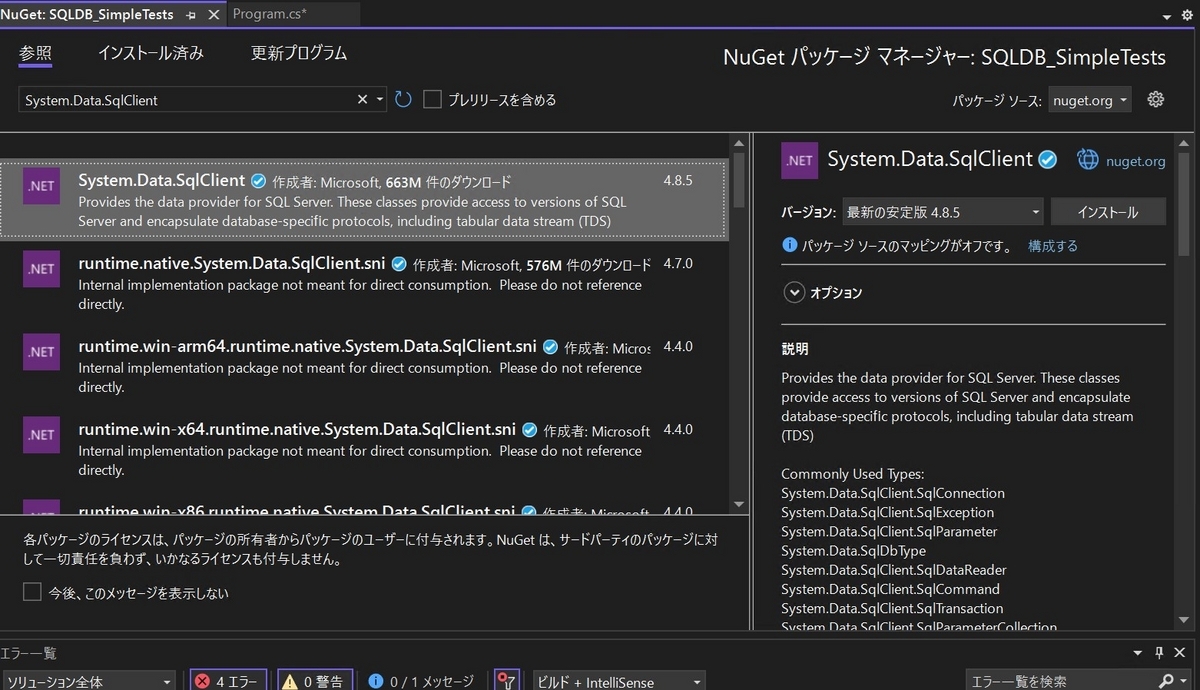Screen dimensions: 1200x690
Task: Enable プレリリースを含める checkbox
Action: (x=432, y=99)
